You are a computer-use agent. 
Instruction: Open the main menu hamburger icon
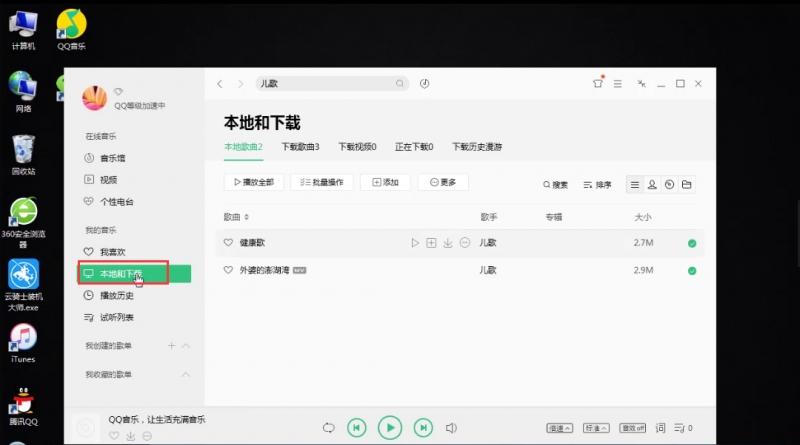coord(617,84)
